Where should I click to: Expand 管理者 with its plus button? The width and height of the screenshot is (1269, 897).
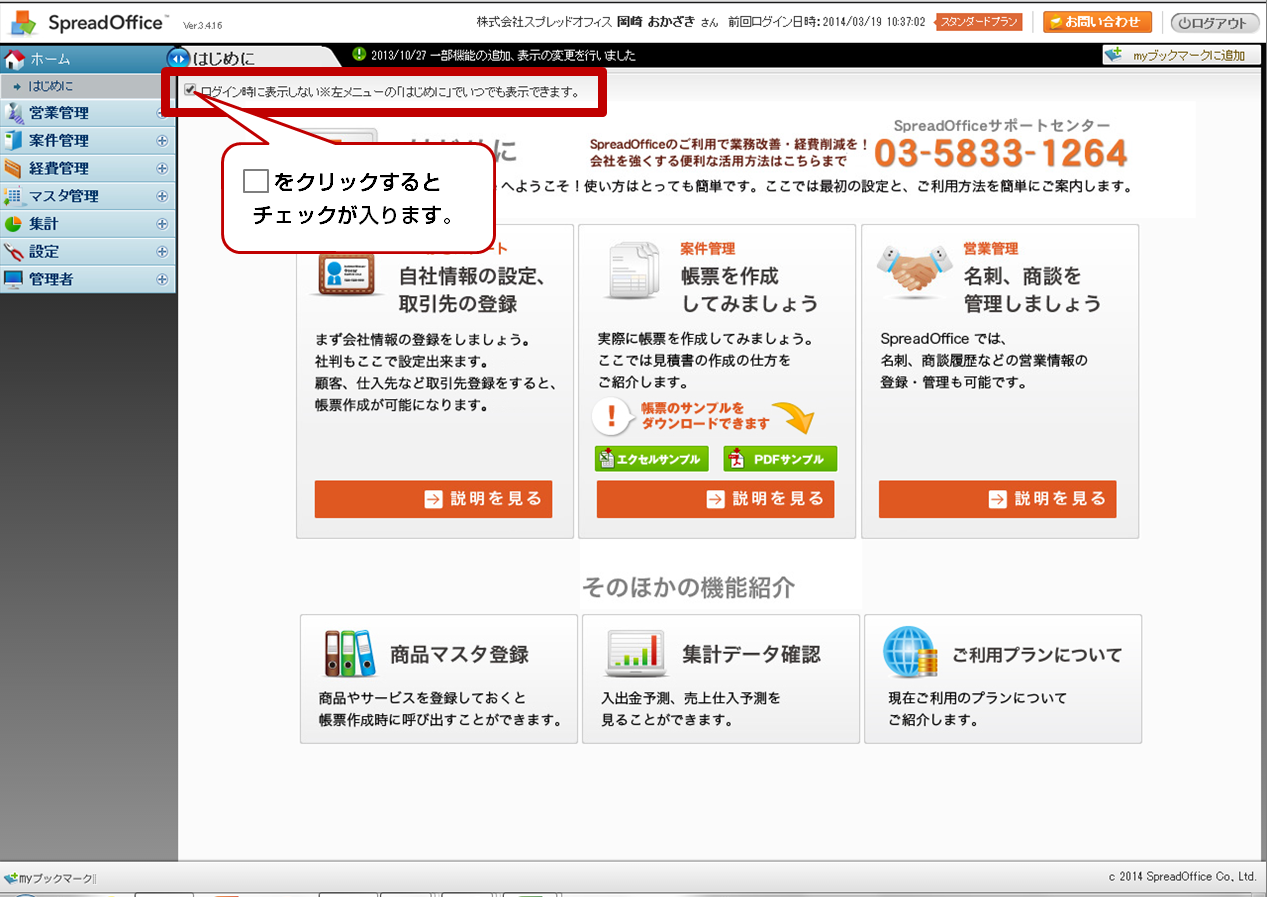[162, 280]
